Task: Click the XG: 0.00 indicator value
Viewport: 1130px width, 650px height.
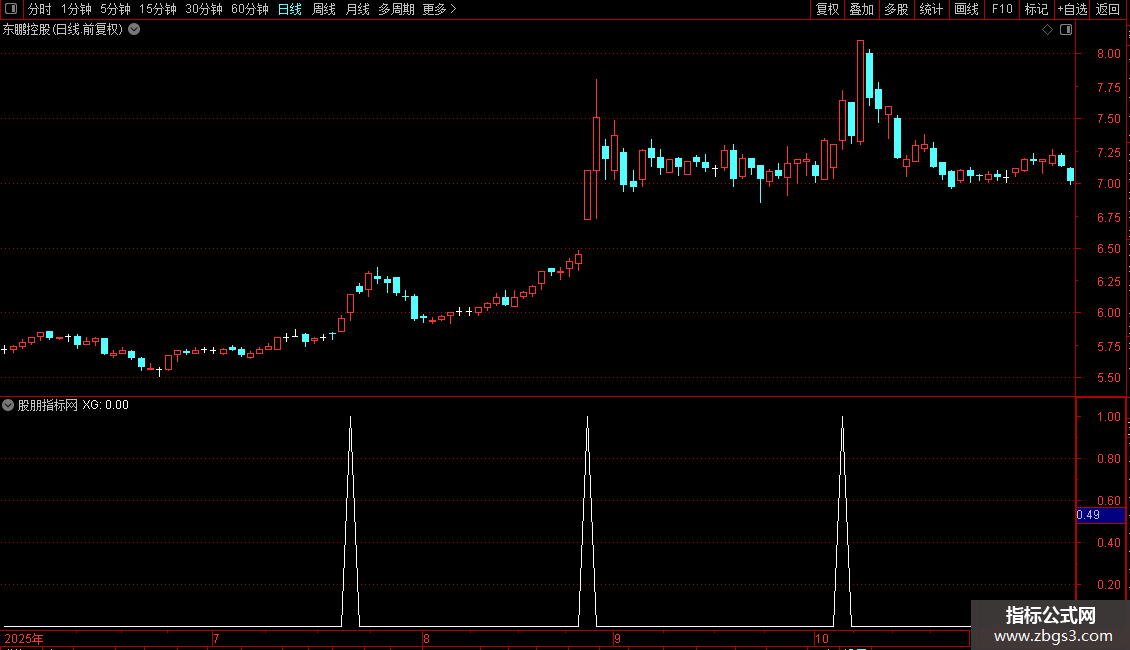Action: (x=105, y=405)
